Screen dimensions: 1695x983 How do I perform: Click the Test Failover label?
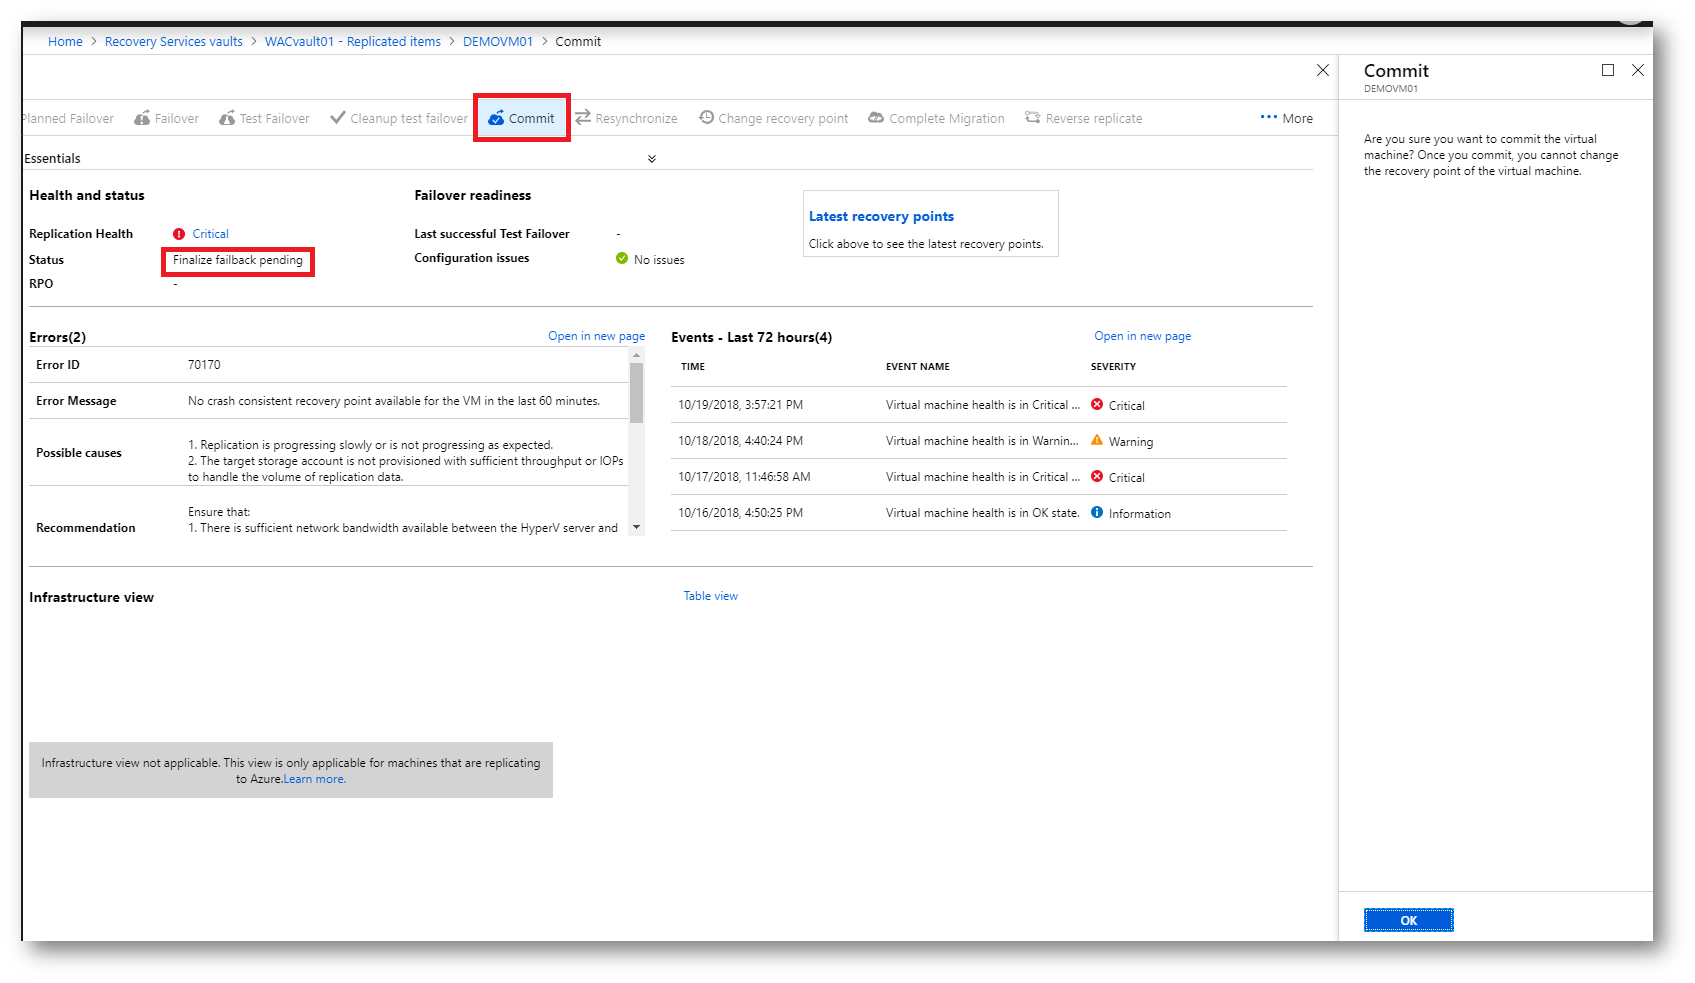(275, 118)
